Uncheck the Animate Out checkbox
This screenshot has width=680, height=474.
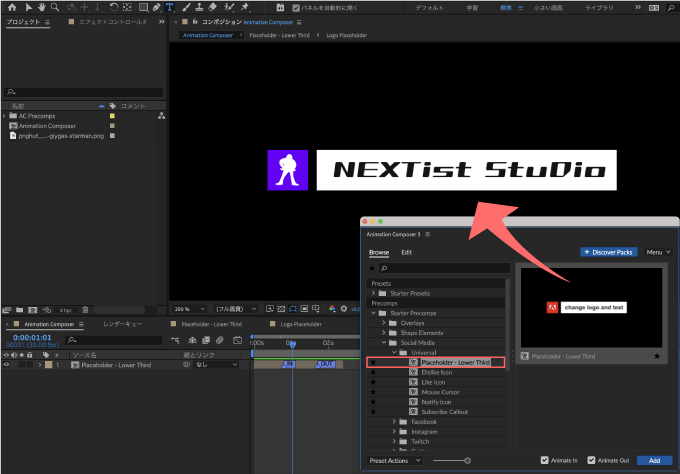[x=591, y=460]
